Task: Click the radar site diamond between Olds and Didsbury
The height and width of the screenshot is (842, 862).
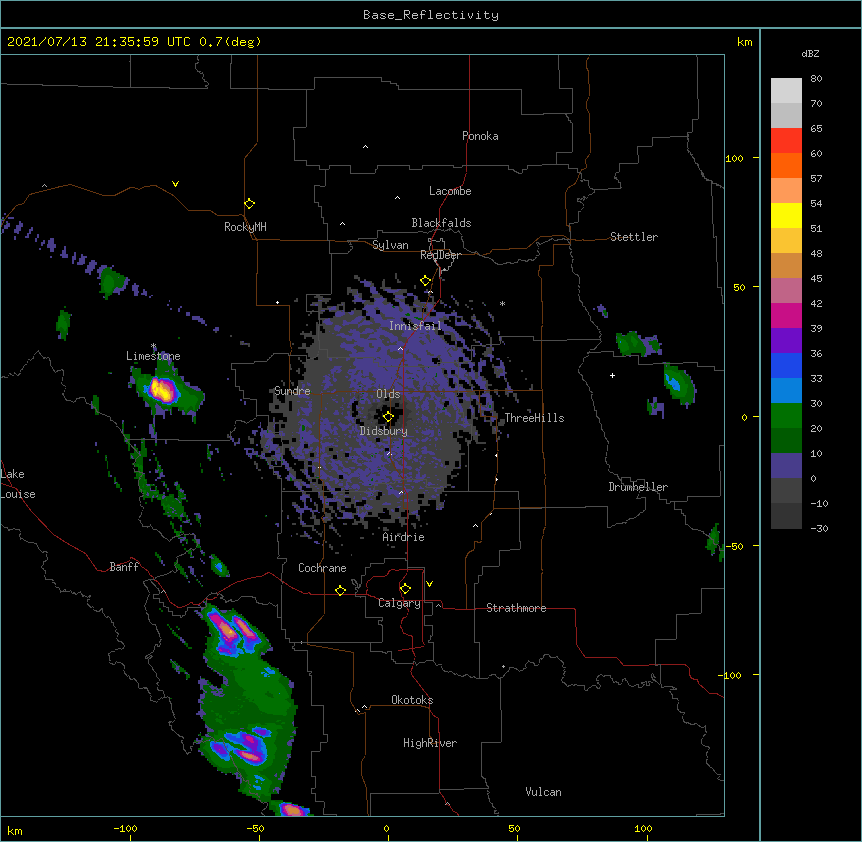Action: pyautogui.click(x=388, y=417)
